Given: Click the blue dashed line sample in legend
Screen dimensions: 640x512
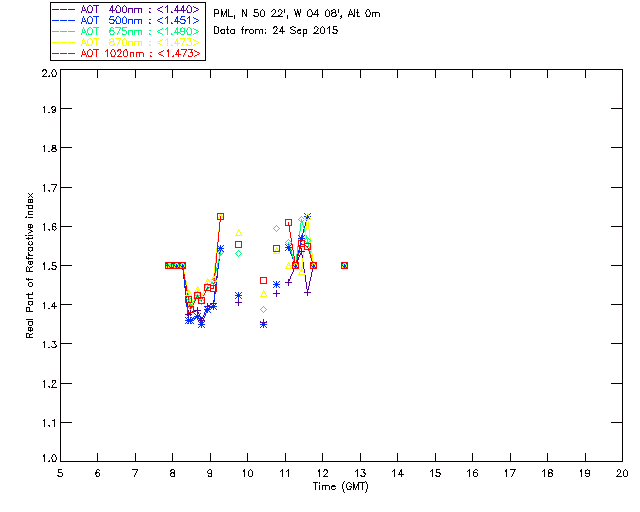Looking at the screenshot, I should pyautogui.click(x=64, y=20).
